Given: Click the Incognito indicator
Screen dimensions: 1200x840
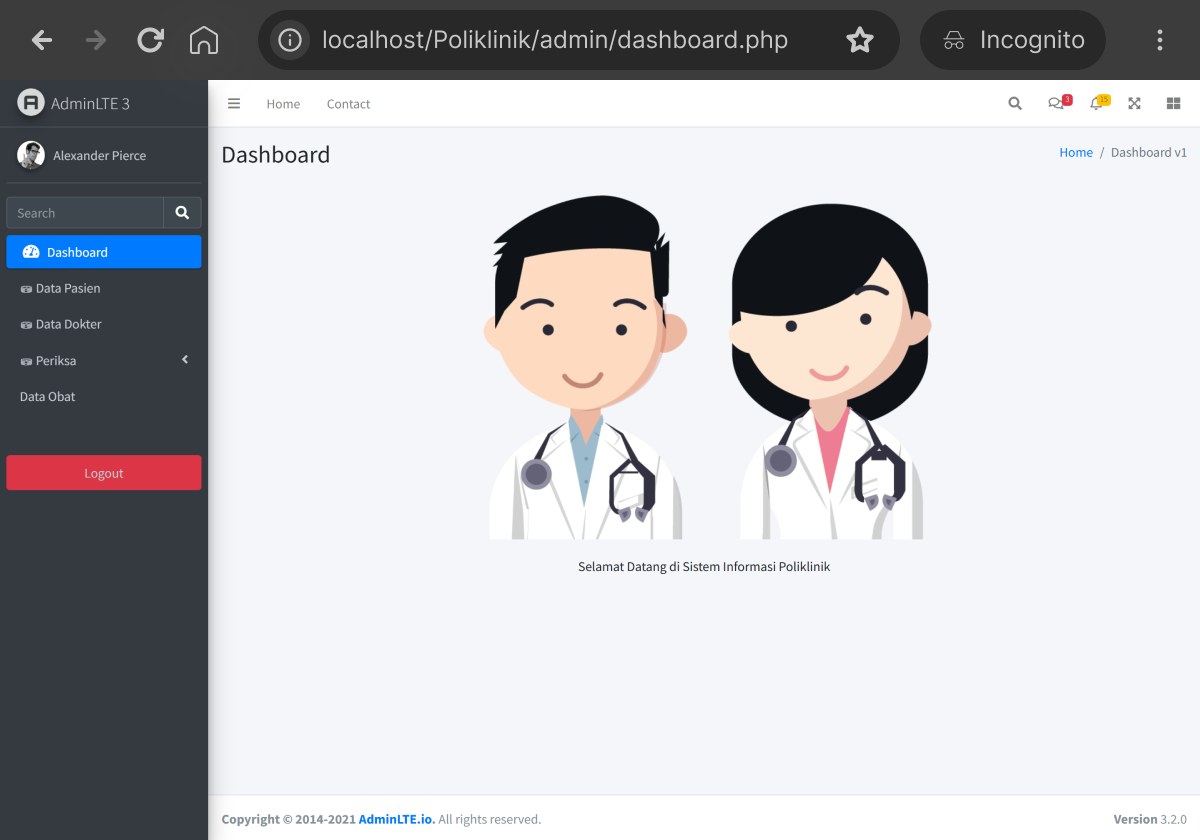Looking at the screenshot, I should pyautogui.click(x=1012, y=40).
